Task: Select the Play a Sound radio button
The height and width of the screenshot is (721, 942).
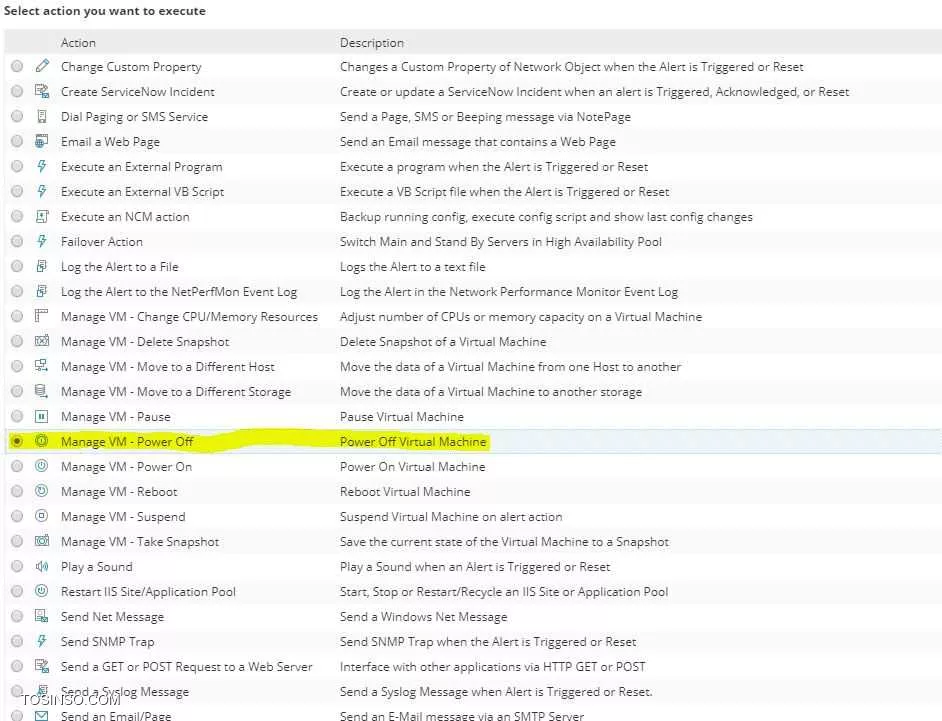Action: 17,566
